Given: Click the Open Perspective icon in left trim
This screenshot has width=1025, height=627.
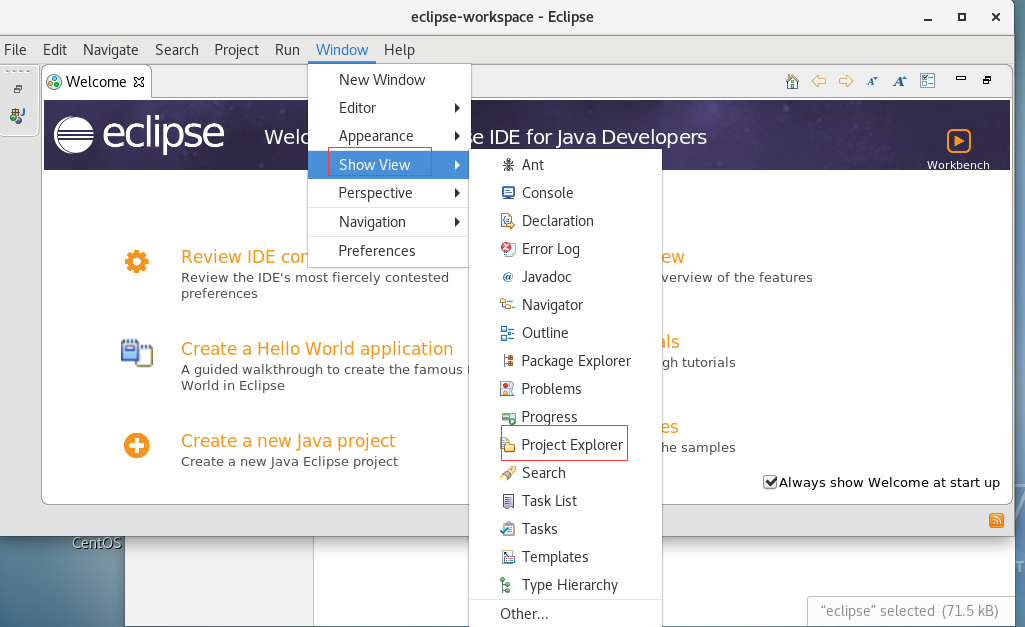Looking at the screenshot, I should point(18,116).
